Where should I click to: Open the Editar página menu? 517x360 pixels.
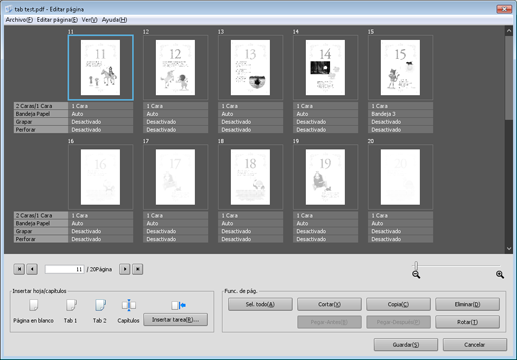pyautogui.click(x=57, y=20)
